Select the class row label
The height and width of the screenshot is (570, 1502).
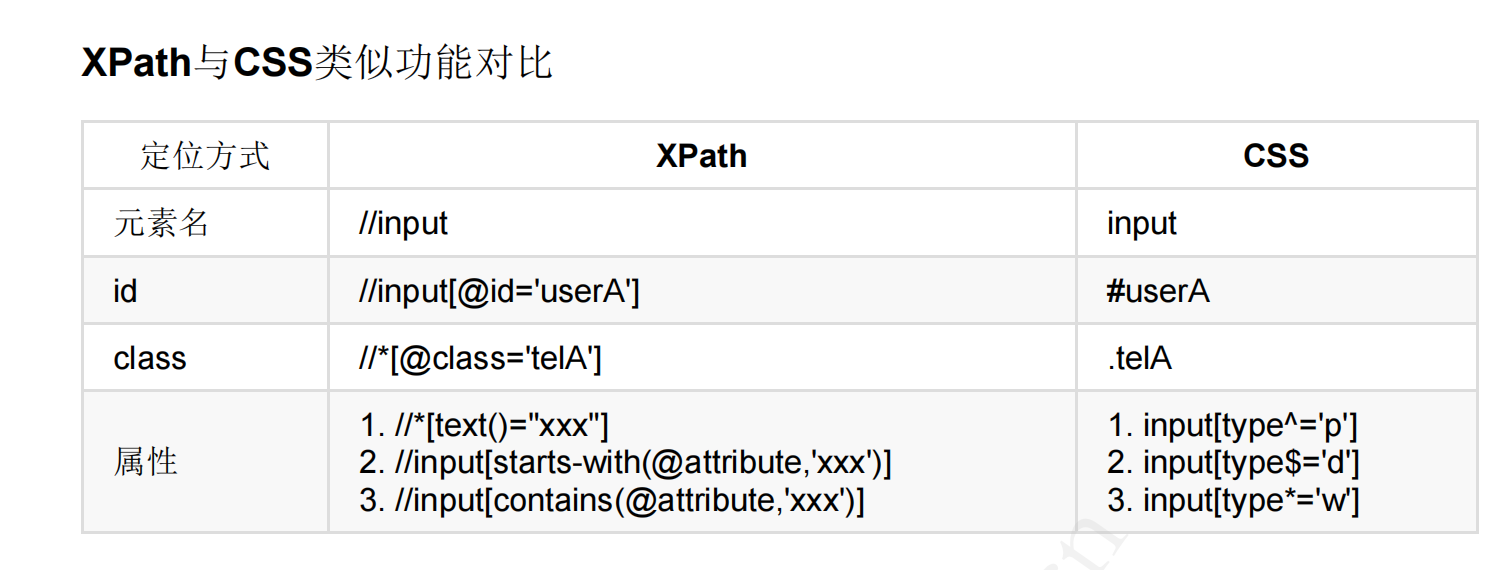pos(150,358)
